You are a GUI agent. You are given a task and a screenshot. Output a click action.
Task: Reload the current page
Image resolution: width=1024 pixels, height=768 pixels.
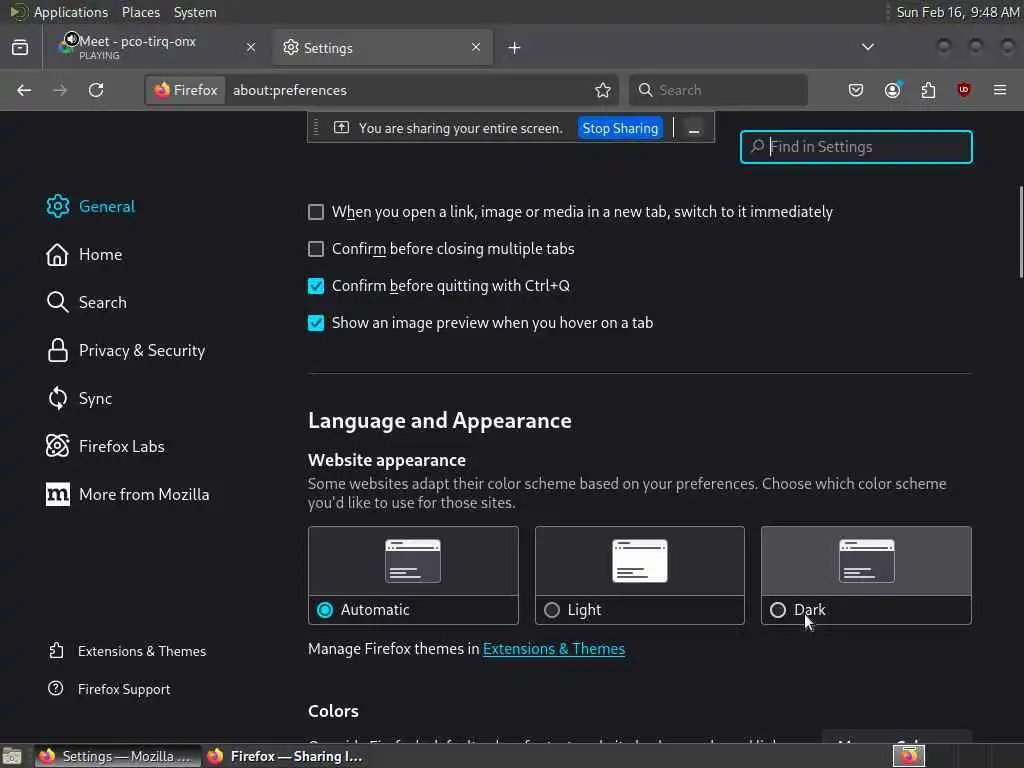pos(96,90)
